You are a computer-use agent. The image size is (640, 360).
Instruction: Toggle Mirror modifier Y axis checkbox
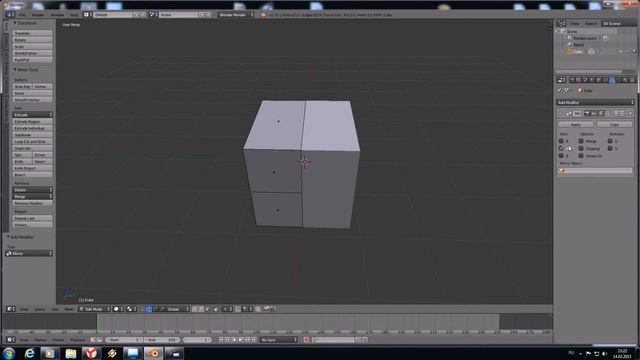pyautogui.click(x=561, y=149)
